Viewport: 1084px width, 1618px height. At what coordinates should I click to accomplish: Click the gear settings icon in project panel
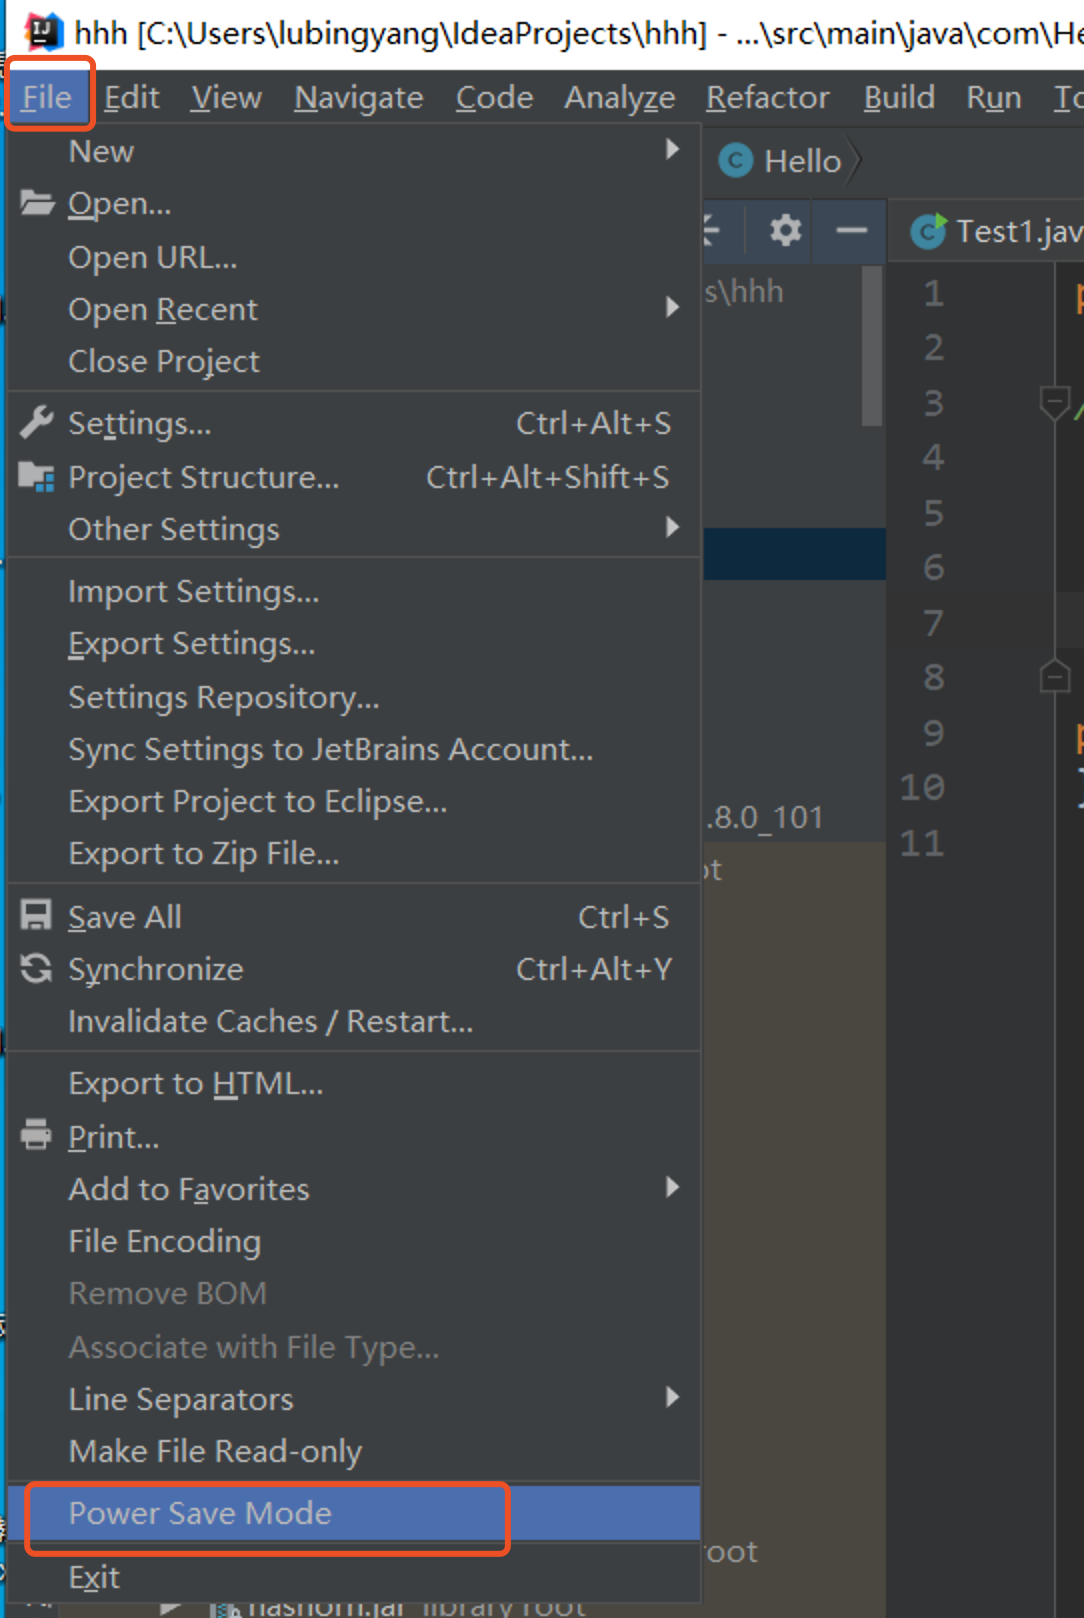[x=785, y=231]
